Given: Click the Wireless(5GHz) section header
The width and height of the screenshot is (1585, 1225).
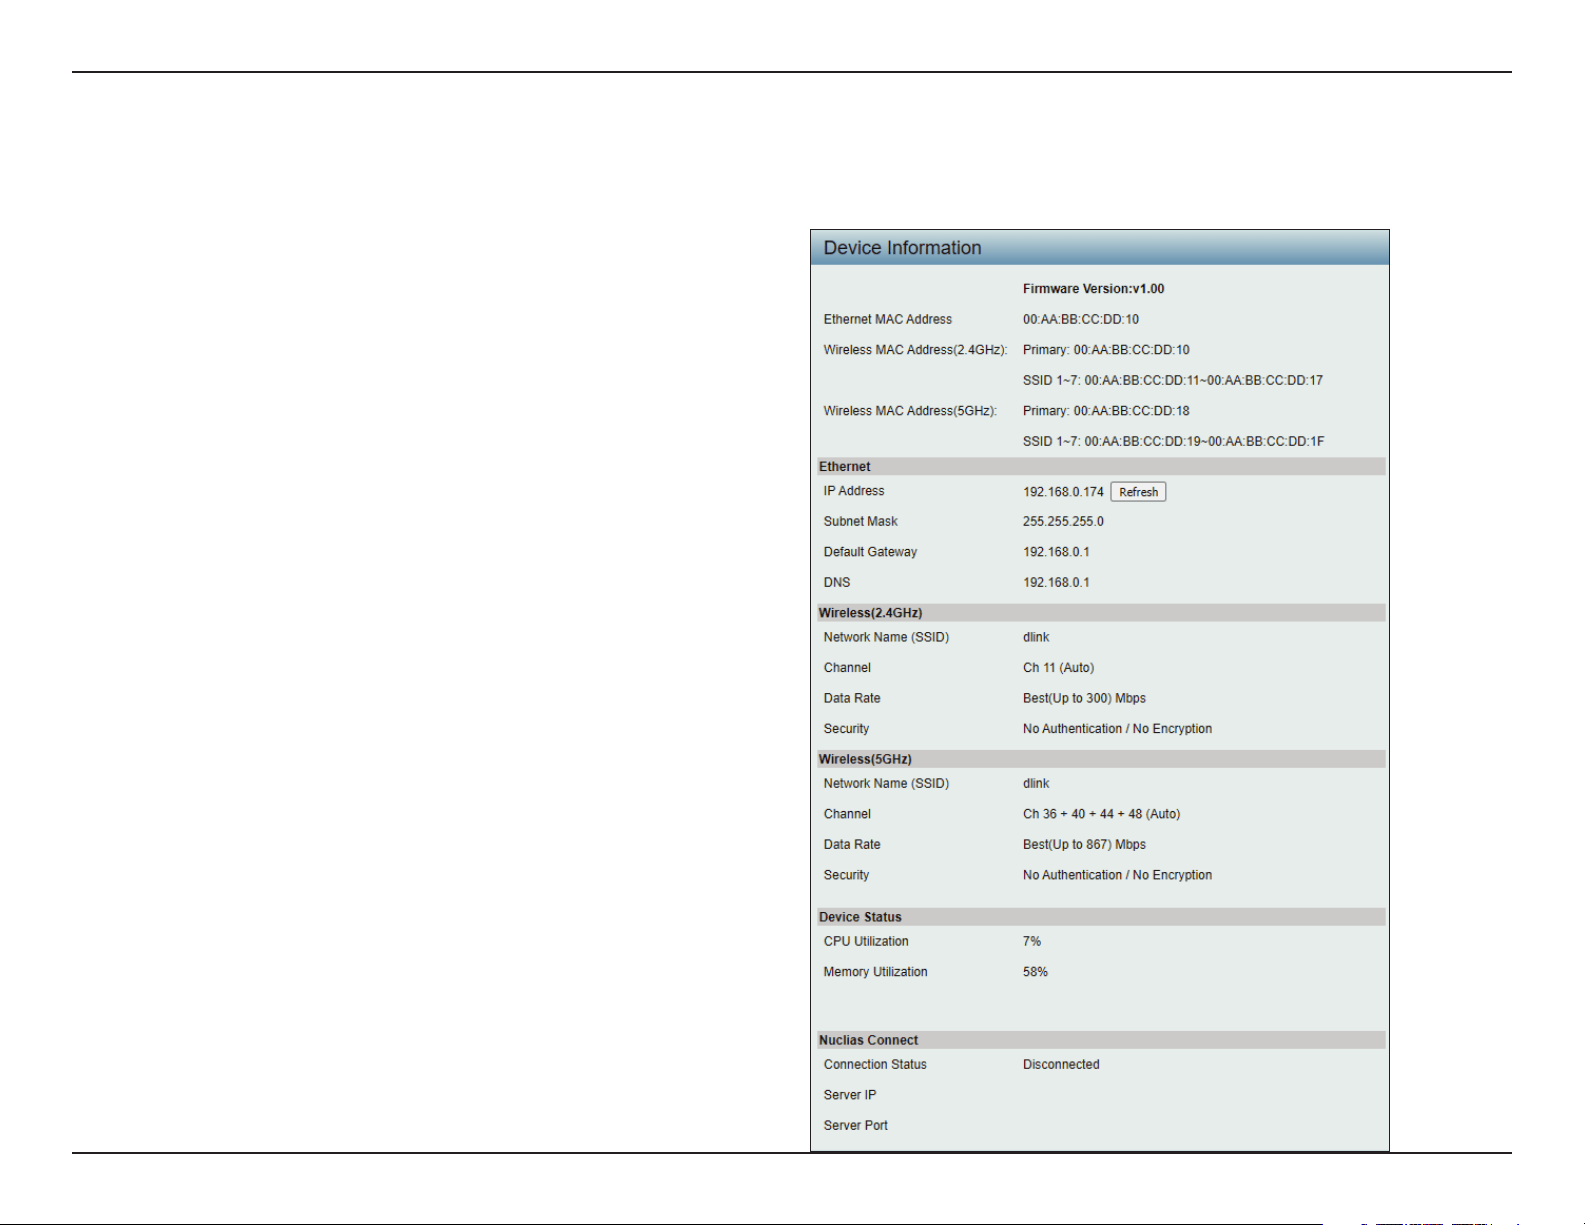Looking at the screenshot, I should 1101,759.
